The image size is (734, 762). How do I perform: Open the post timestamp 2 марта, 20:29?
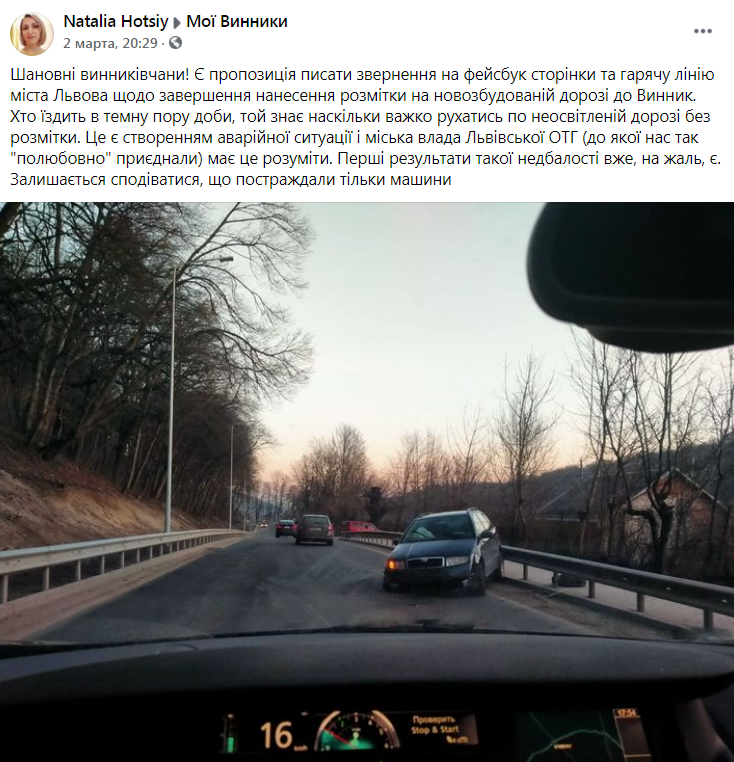pyautogui.click(x=110, y=43)
